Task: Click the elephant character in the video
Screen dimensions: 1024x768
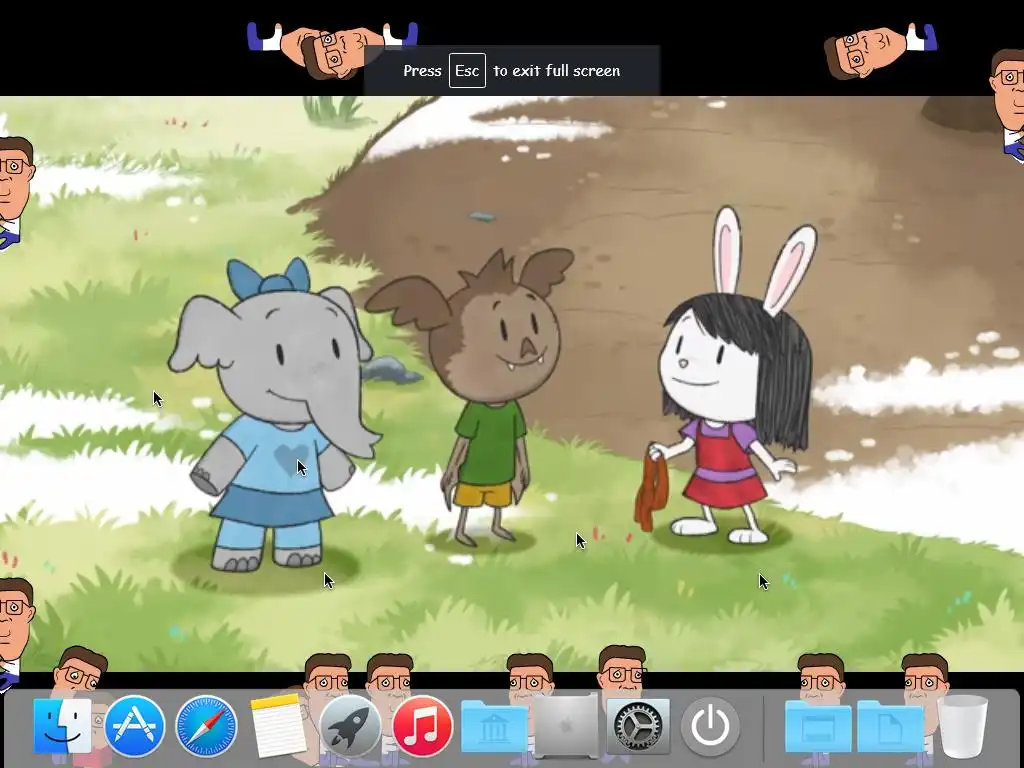Action: pos(274,415)
